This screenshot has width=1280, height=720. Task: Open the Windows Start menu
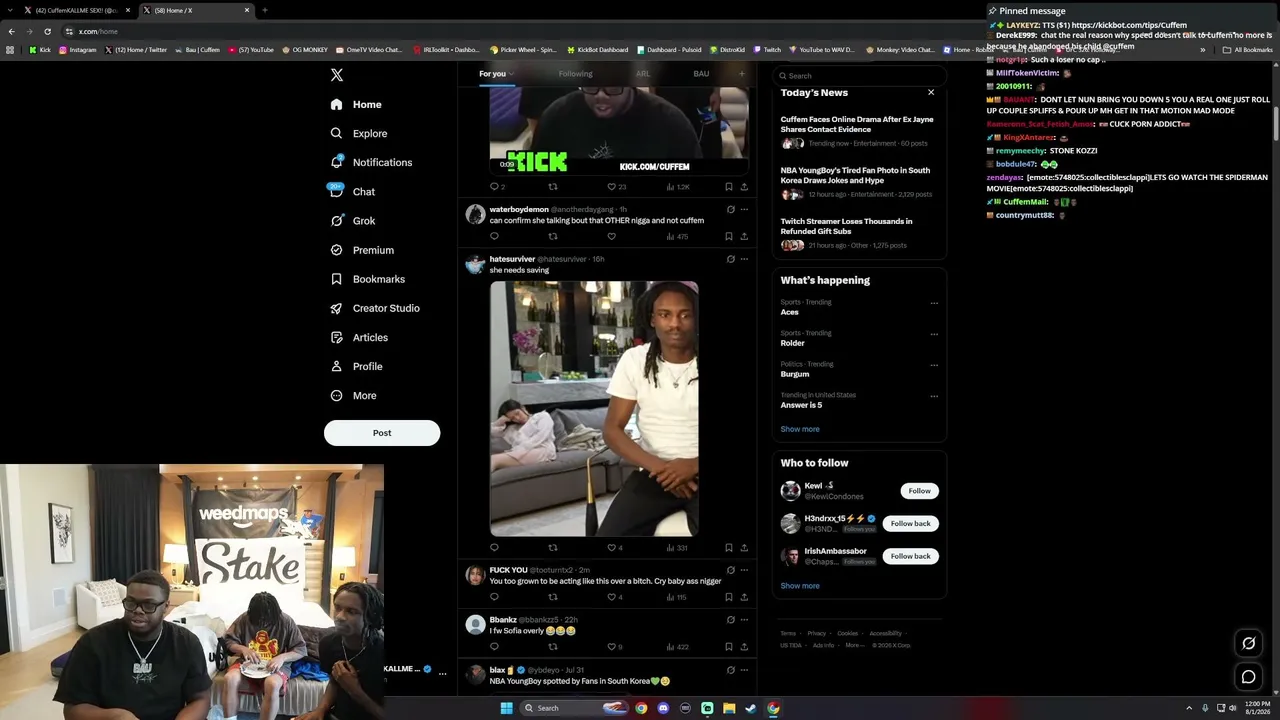point(506,708)
